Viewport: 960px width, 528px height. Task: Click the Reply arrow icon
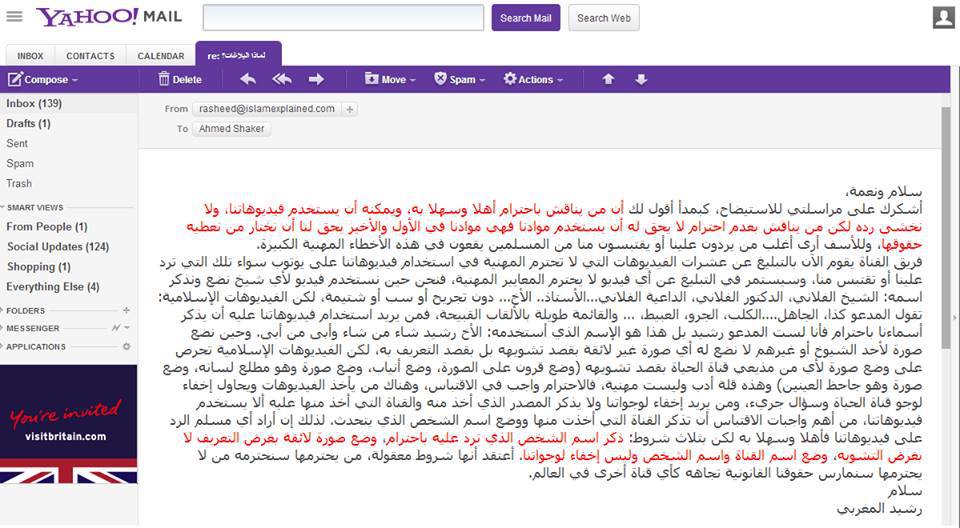pyautogui.click(x=248, y=80)
